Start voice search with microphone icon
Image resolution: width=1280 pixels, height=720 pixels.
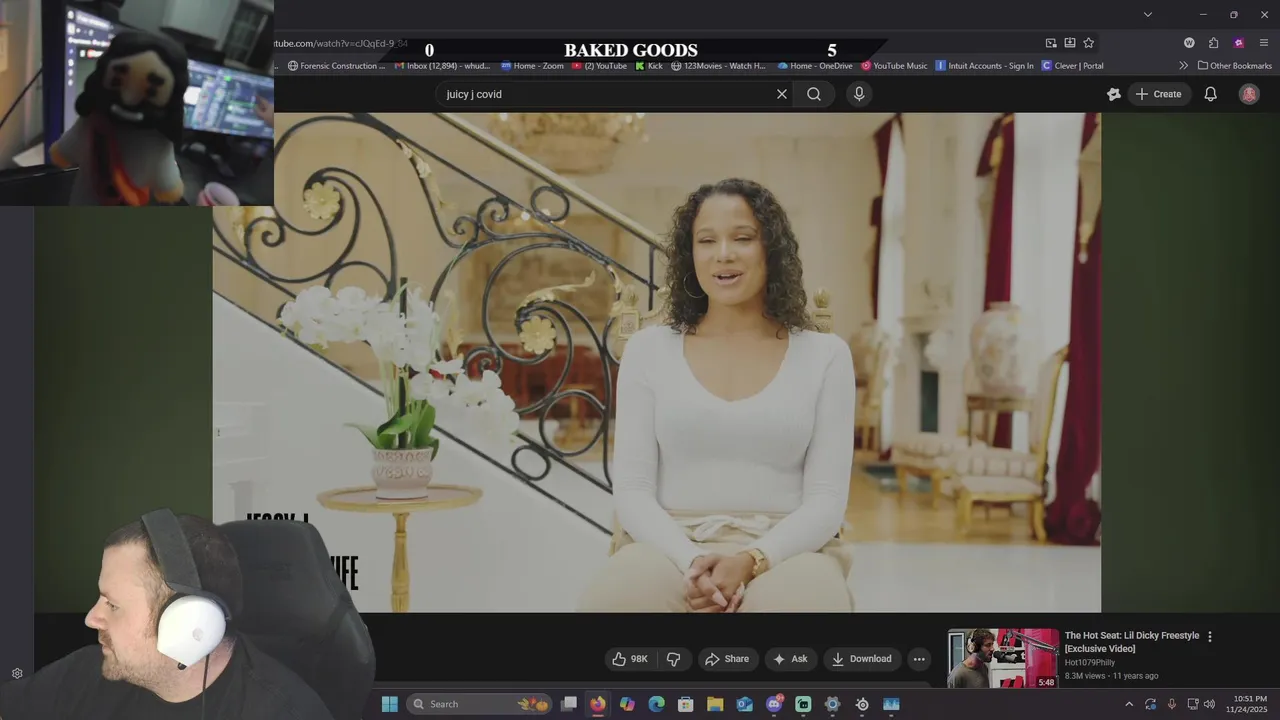tap(859, 94)
